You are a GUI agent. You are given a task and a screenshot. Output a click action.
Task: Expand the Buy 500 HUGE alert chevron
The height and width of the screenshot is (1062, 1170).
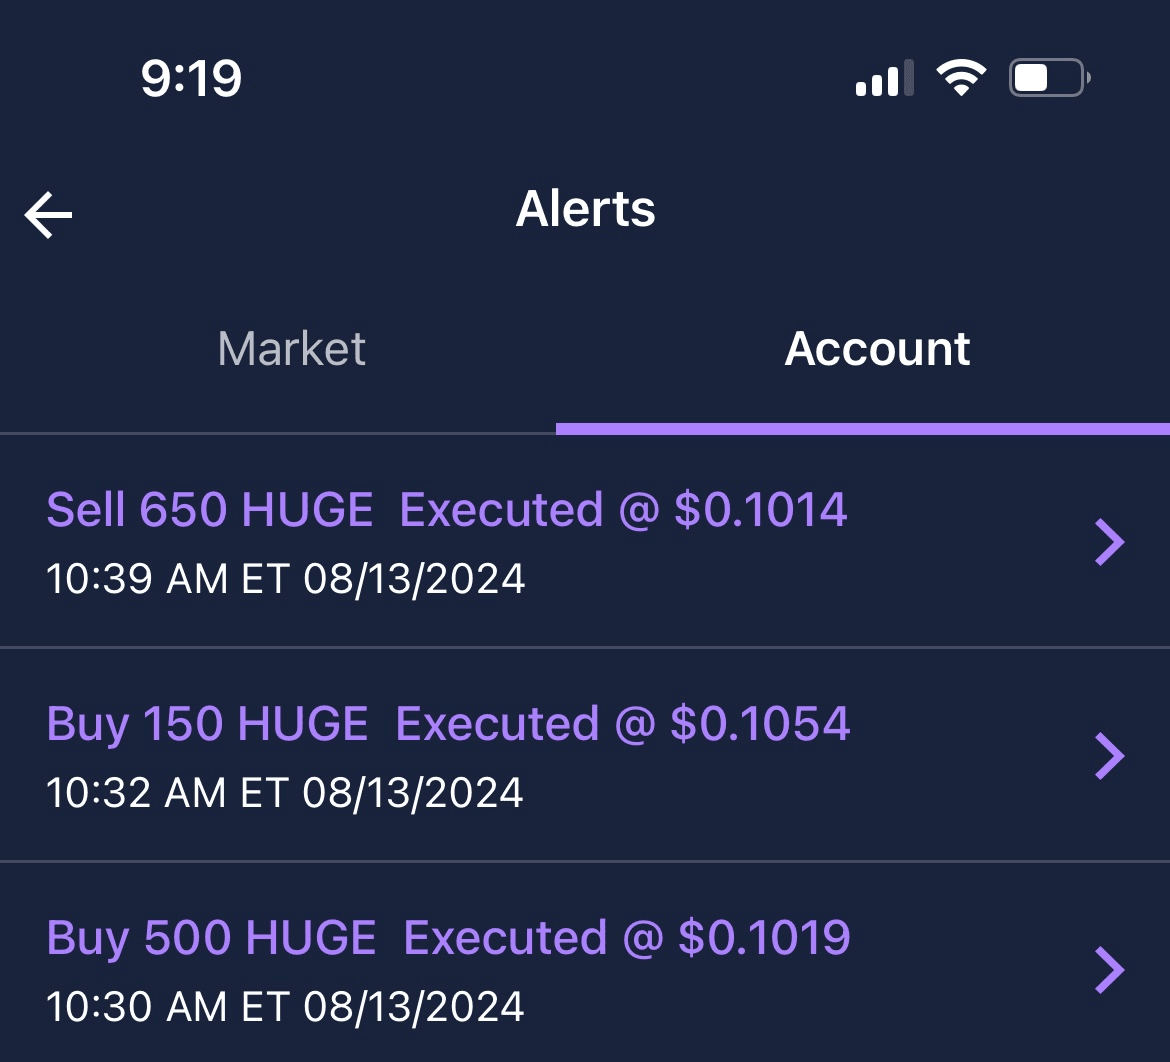point(1110,970)
